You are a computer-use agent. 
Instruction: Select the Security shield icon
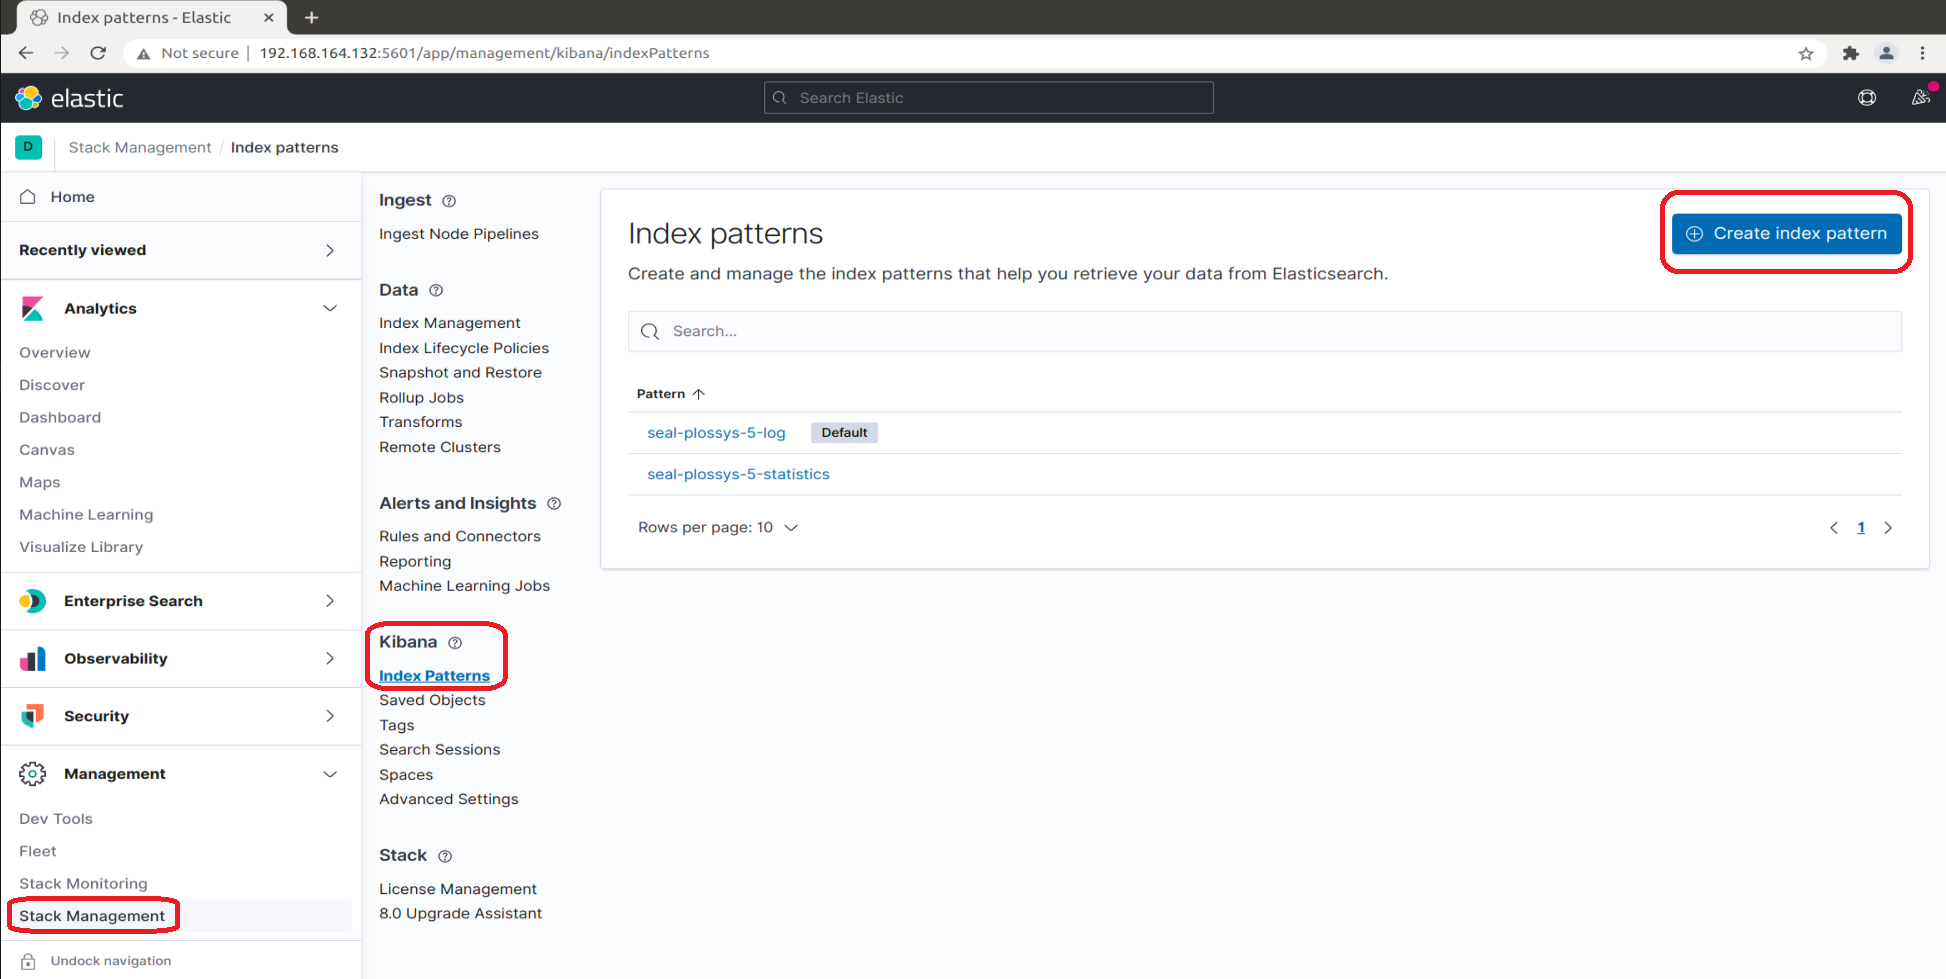33,716
